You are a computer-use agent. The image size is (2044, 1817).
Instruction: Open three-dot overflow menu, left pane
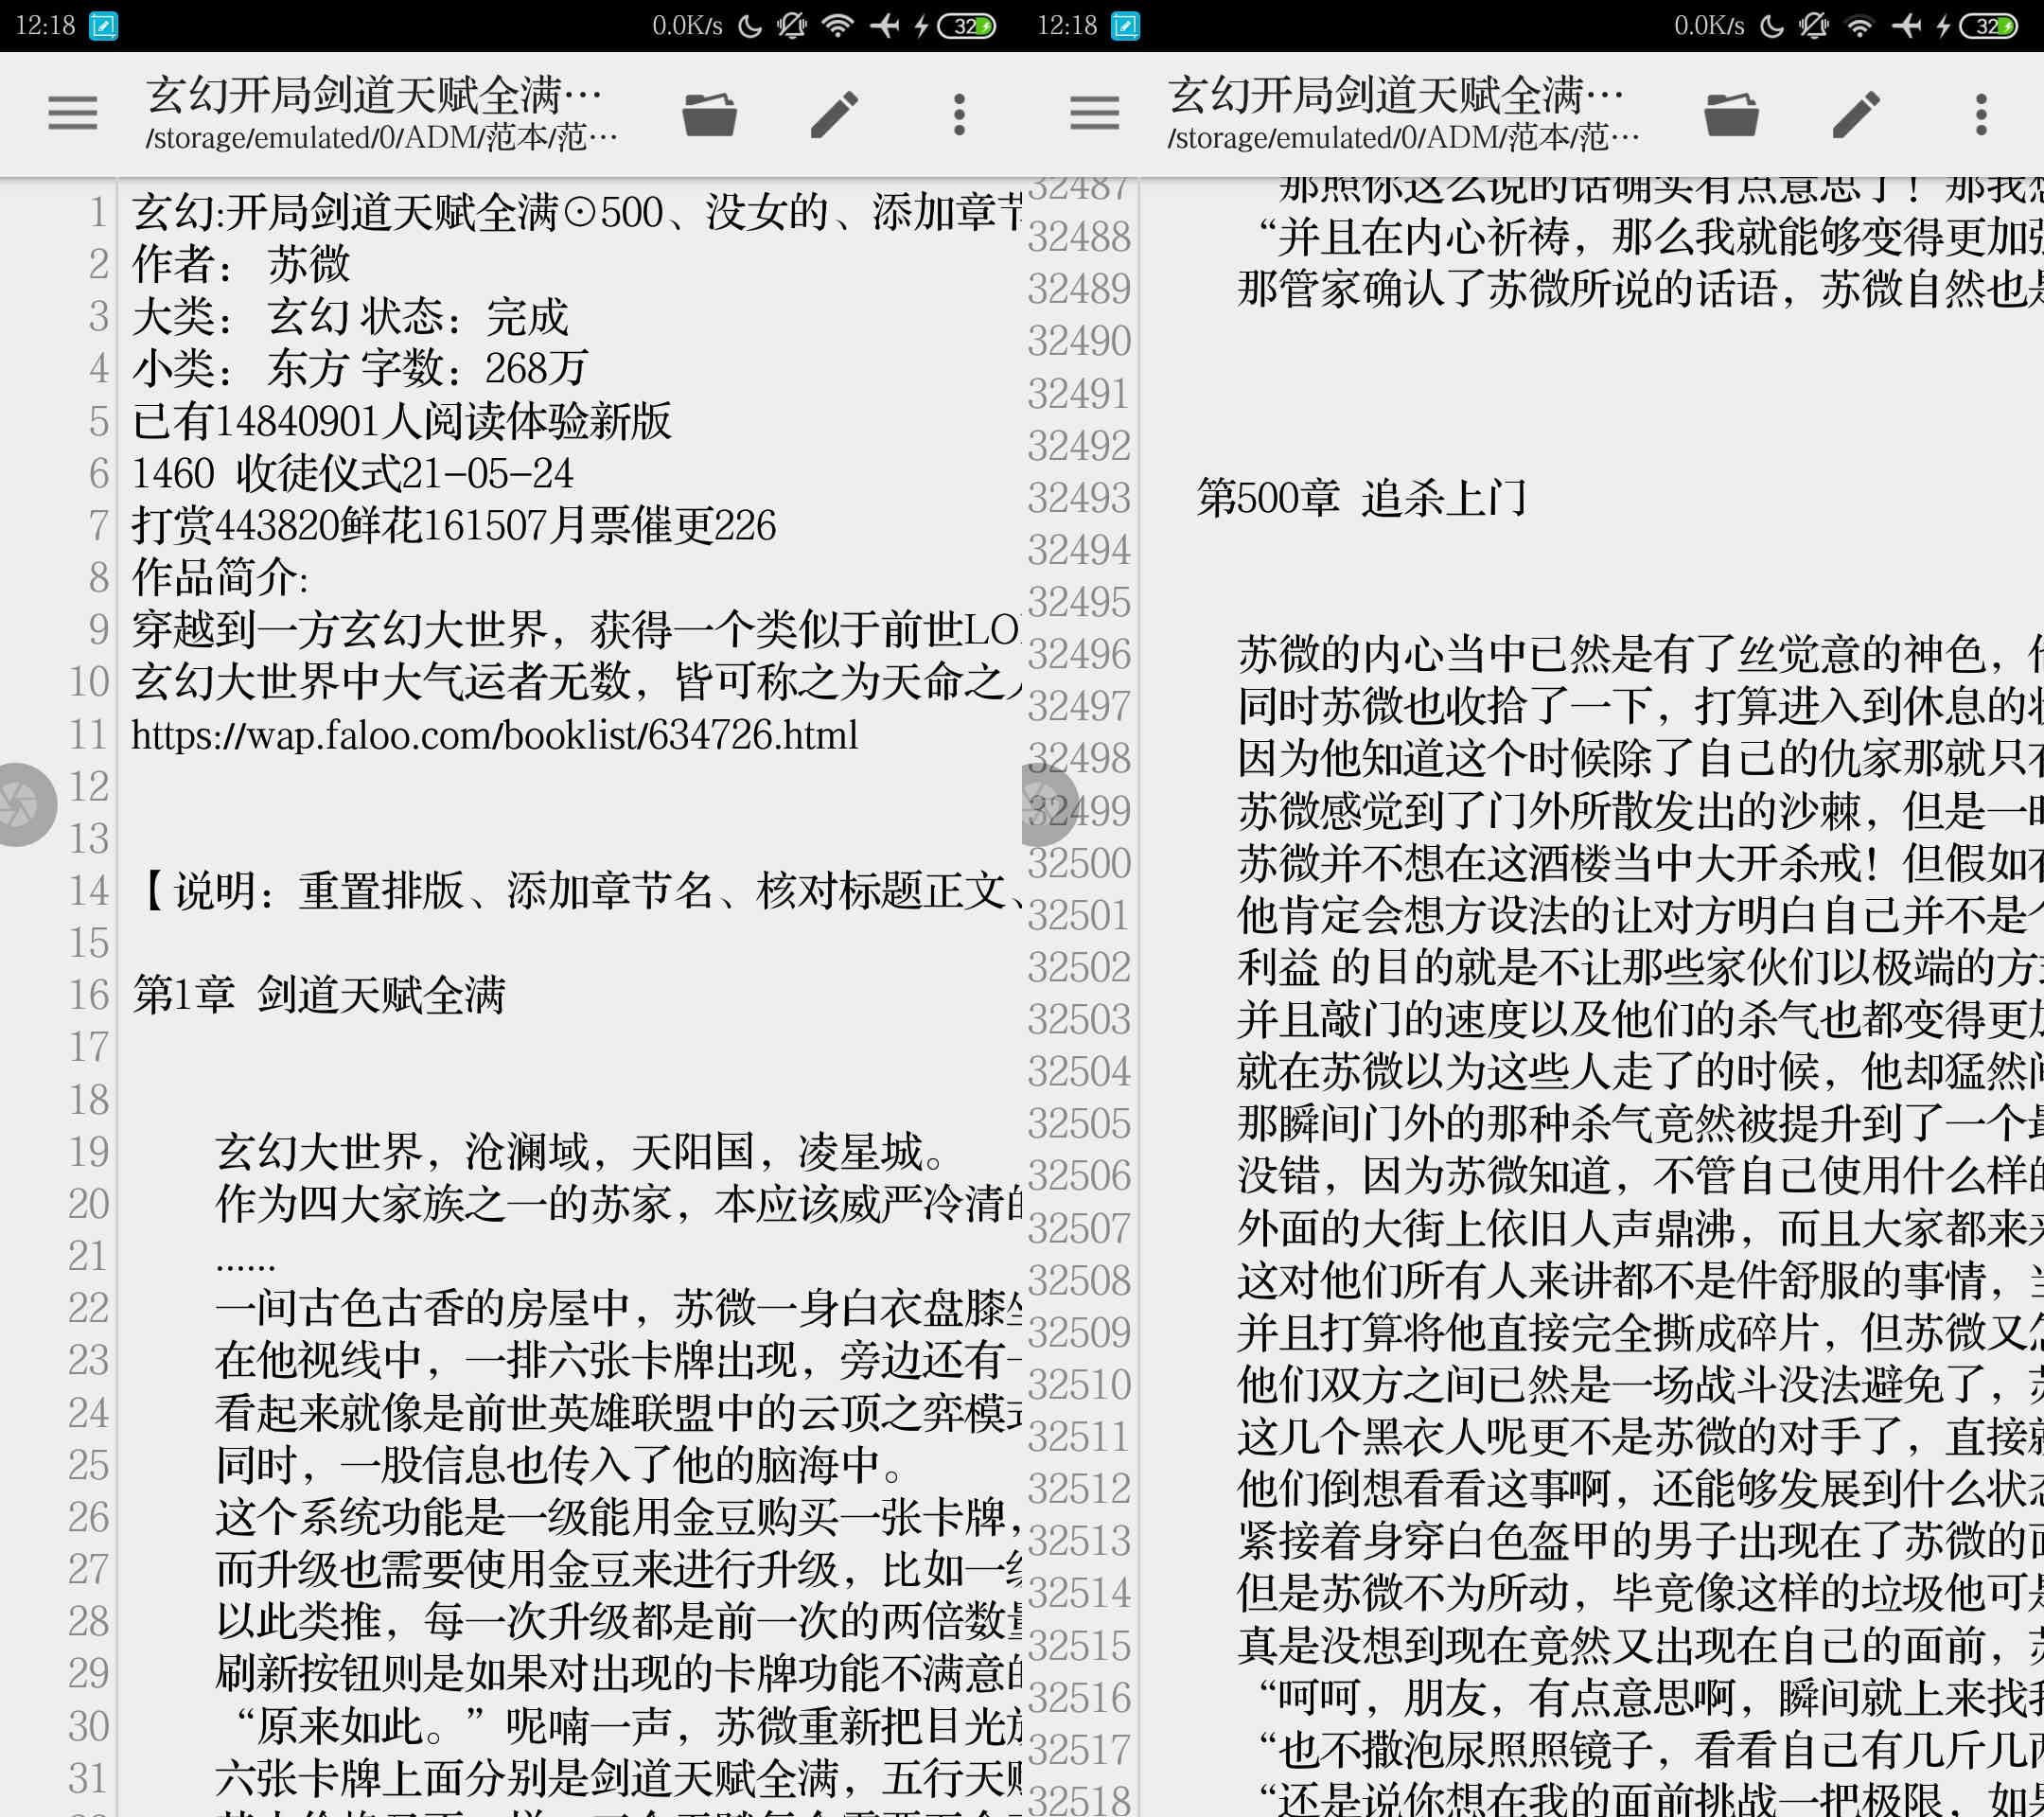click(959, 113)
